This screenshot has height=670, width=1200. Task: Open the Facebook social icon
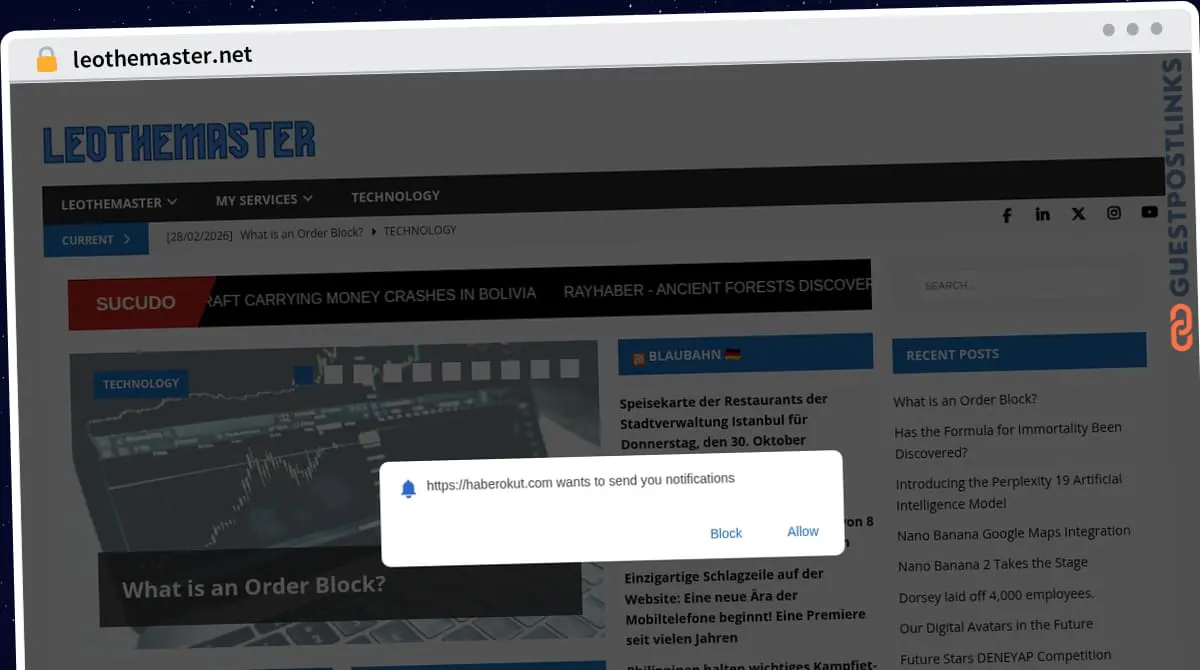click(x=1006, y=215)
